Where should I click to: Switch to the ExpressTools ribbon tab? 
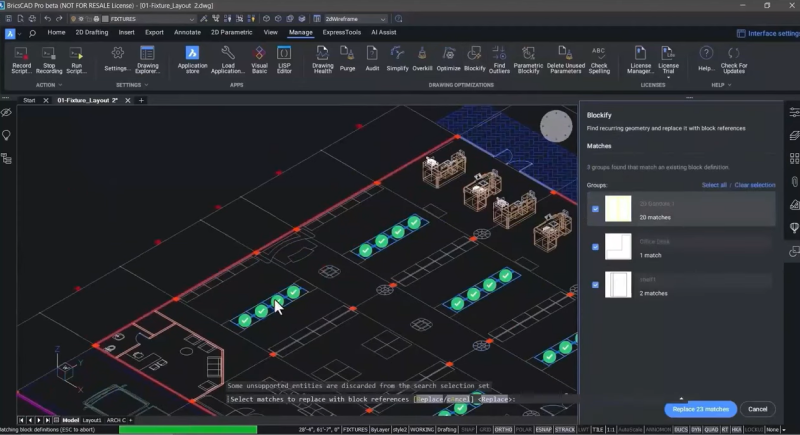tap(342, 32)
